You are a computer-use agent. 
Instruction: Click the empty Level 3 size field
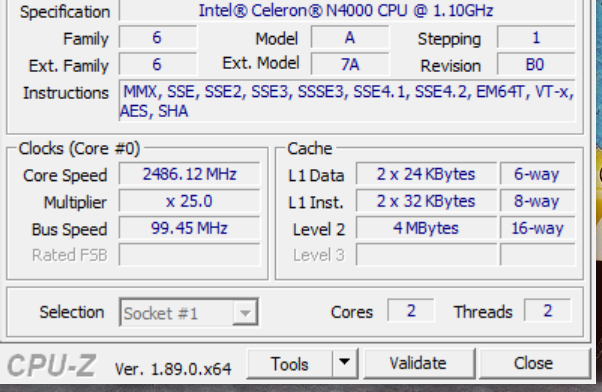(x=426, y=255)
